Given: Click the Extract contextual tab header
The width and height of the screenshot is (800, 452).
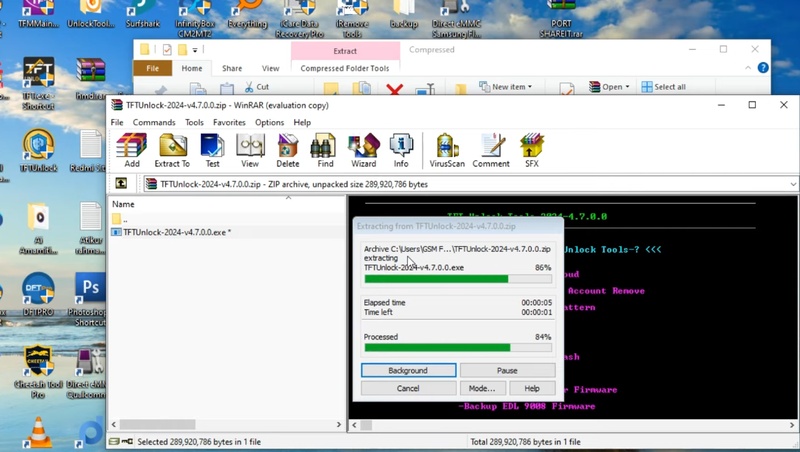Looking at the screenshot, I should pyautogui.click(x=345, y=51).
